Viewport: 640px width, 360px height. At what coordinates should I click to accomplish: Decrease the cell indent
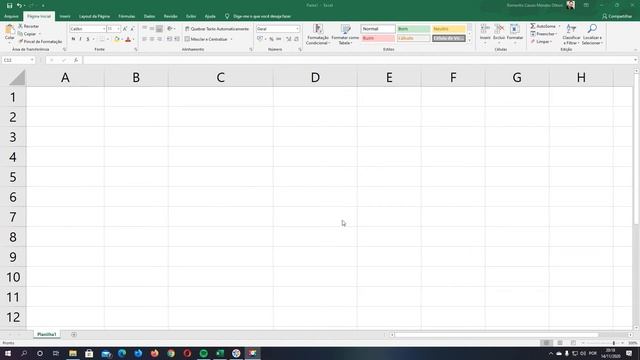[169, 39]
